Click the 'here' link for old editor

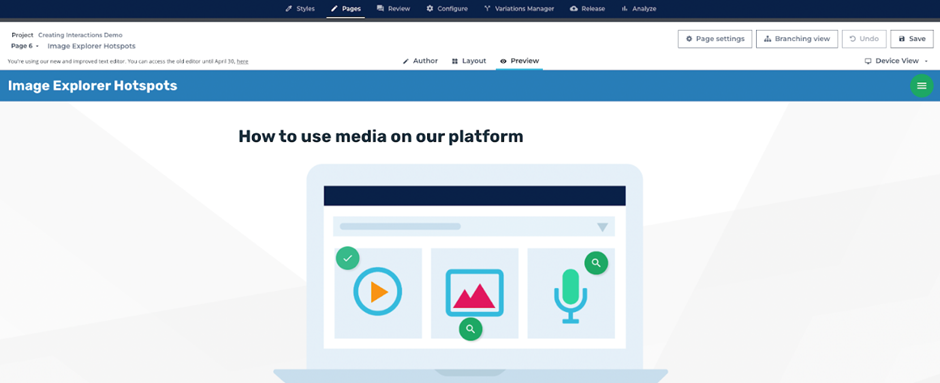(242, 61)
